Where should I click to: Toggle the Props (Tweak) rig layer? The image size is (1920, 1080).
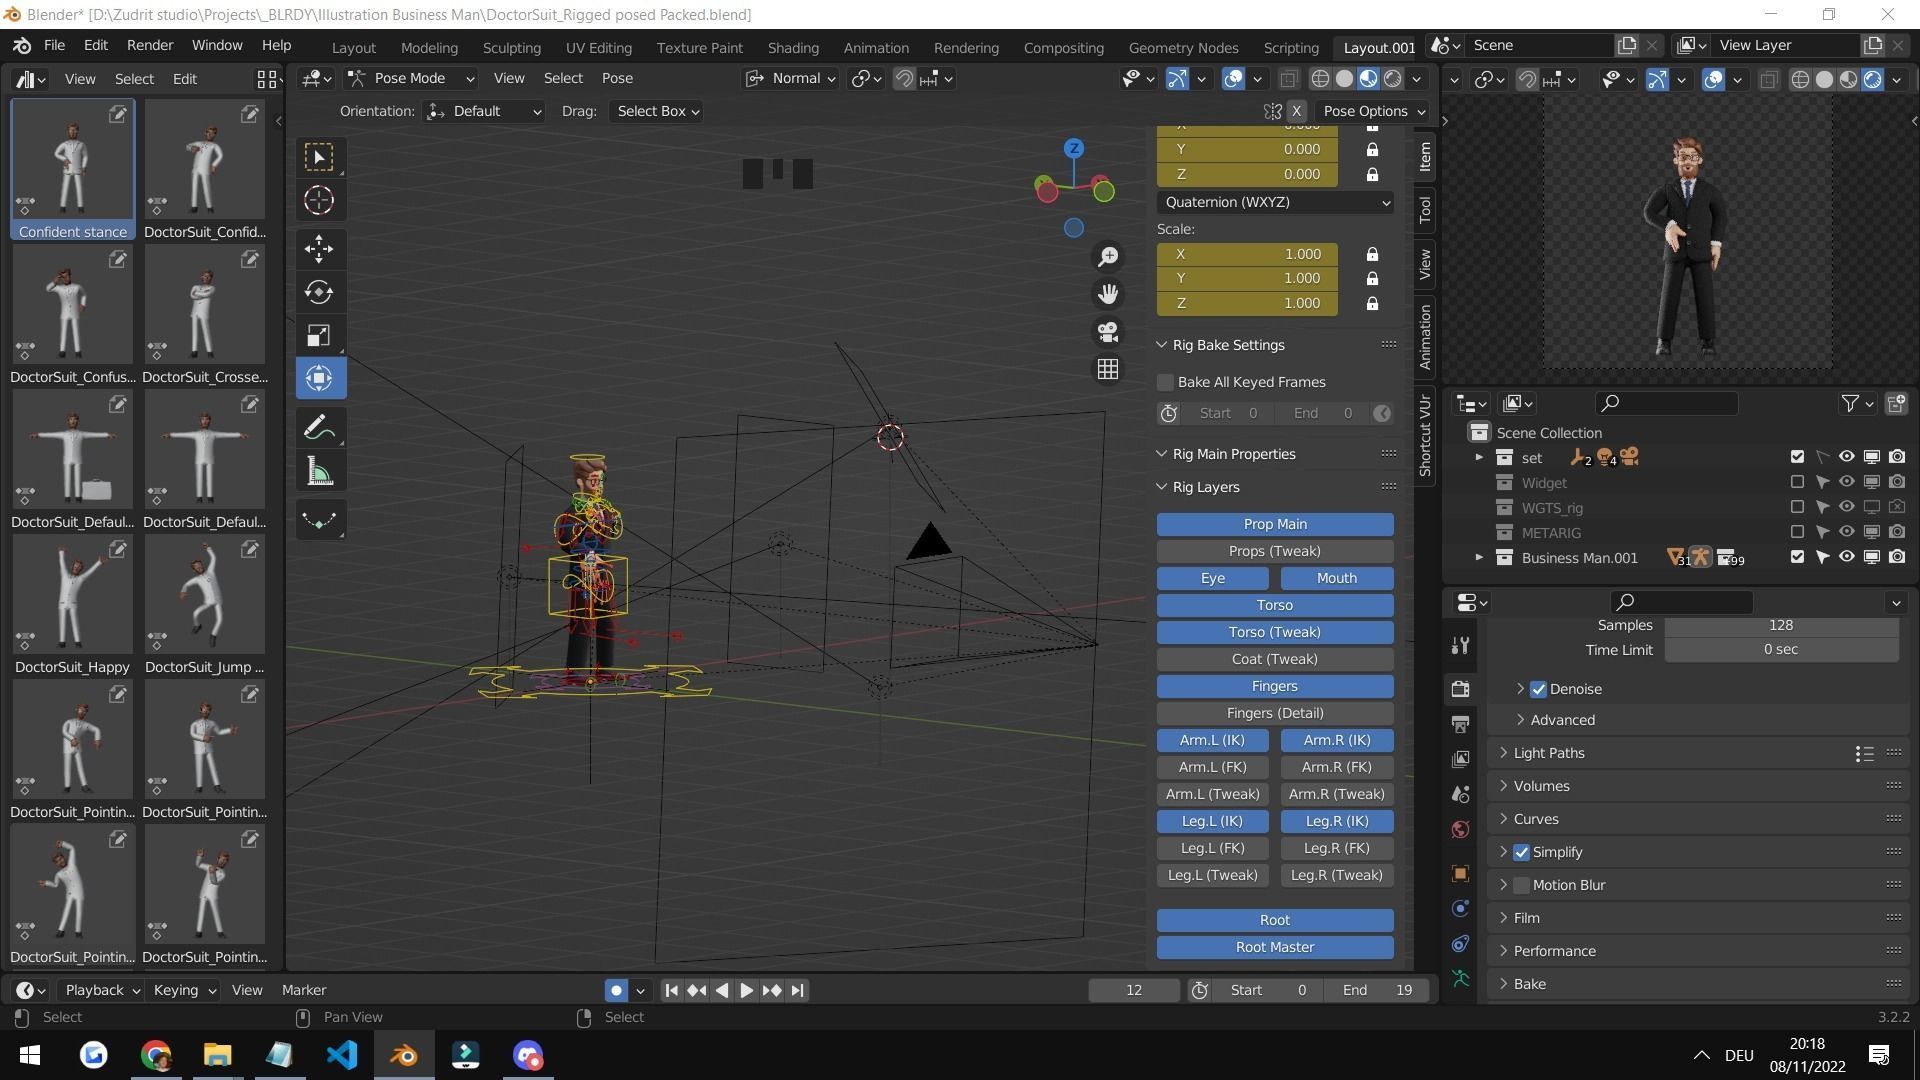pos(1275,551)
